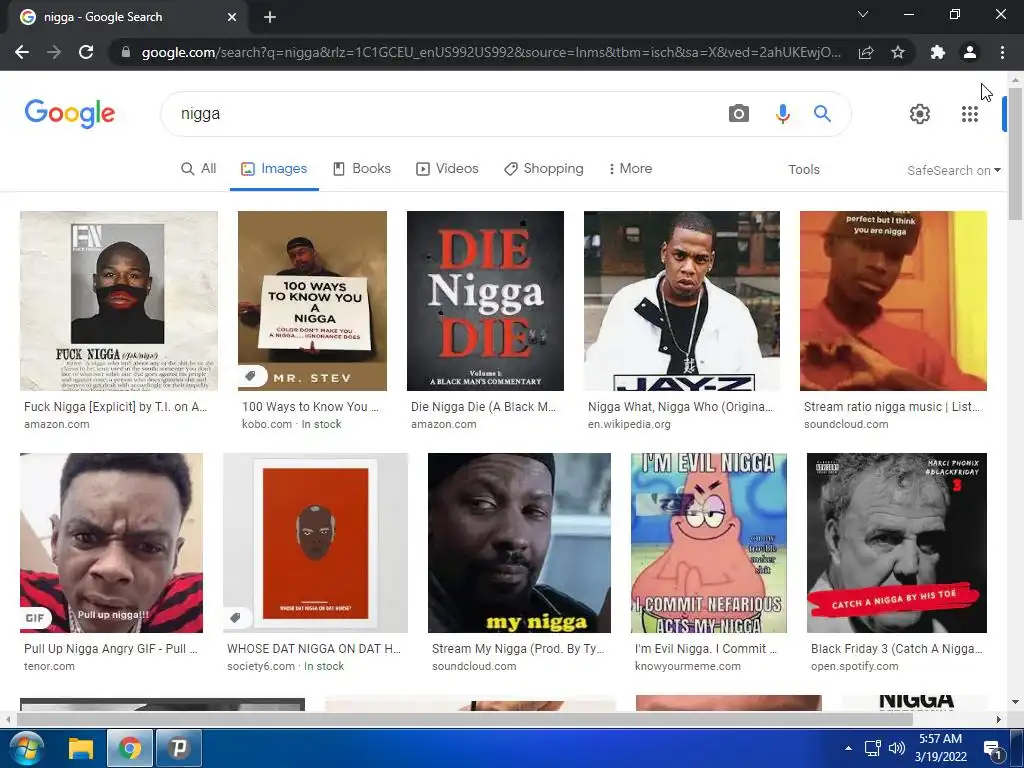
Task: Close the Google Search browser tab
Action: pos(232,17)
